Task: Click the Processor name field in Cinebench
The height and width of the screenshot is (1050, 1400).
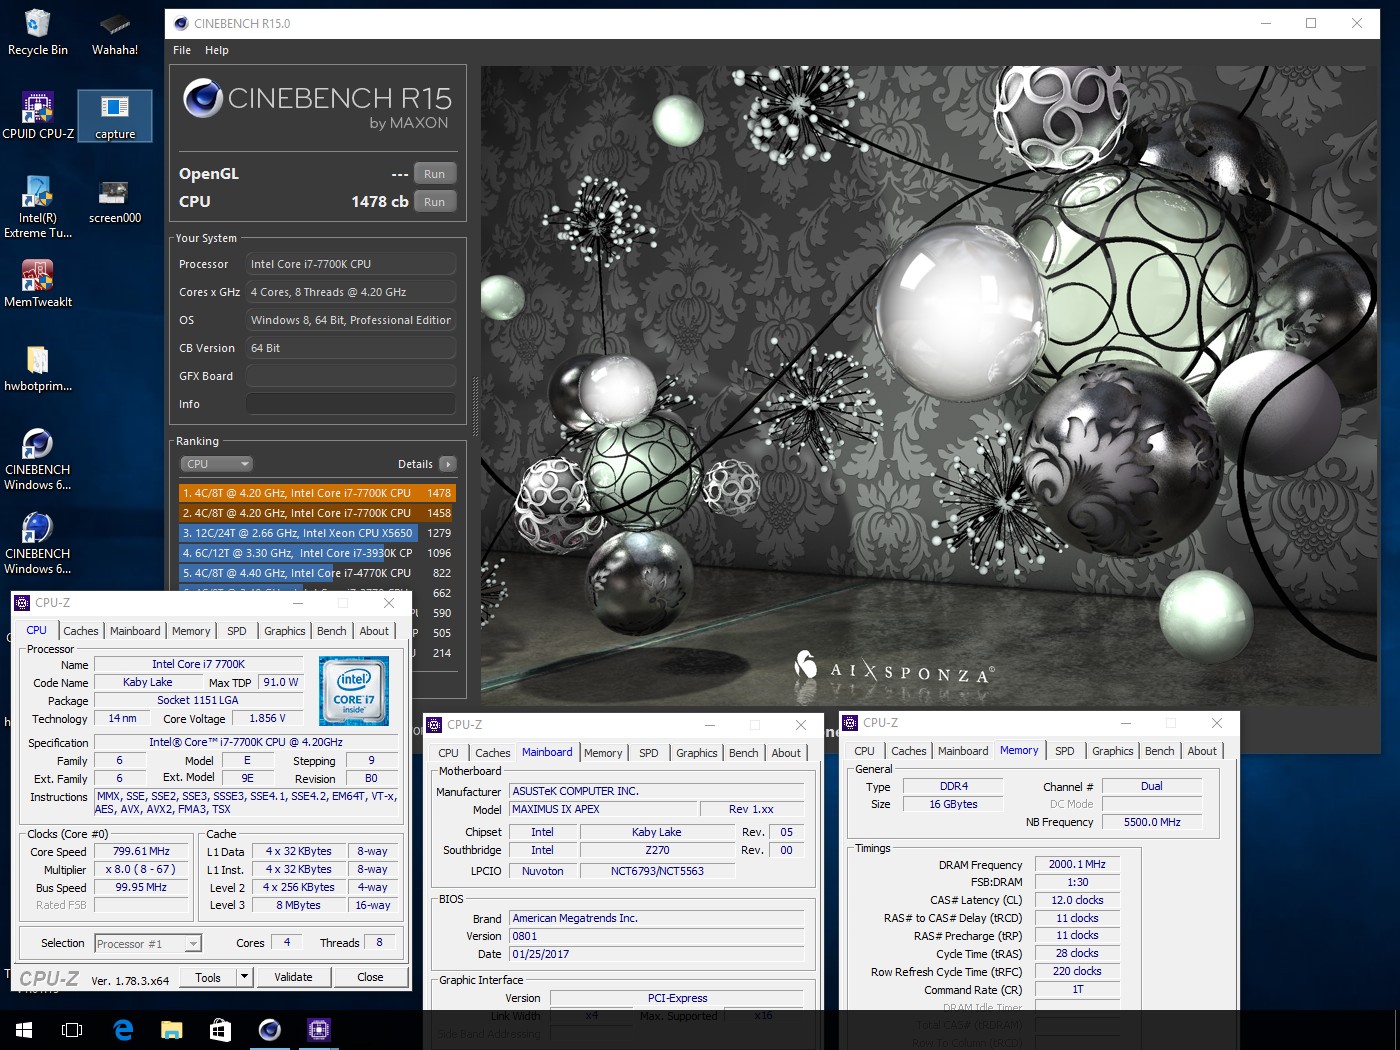Action: [351, 264]
